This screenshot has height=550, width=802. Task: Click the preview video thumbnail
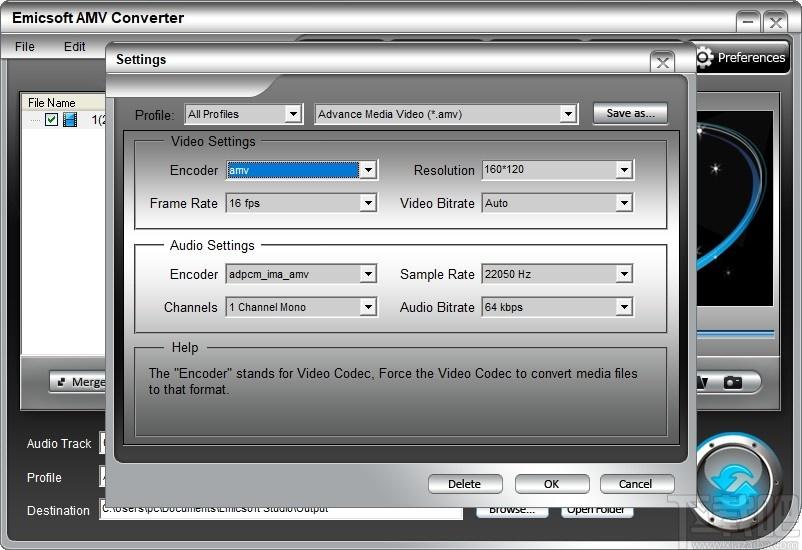[x=734, y=208]
